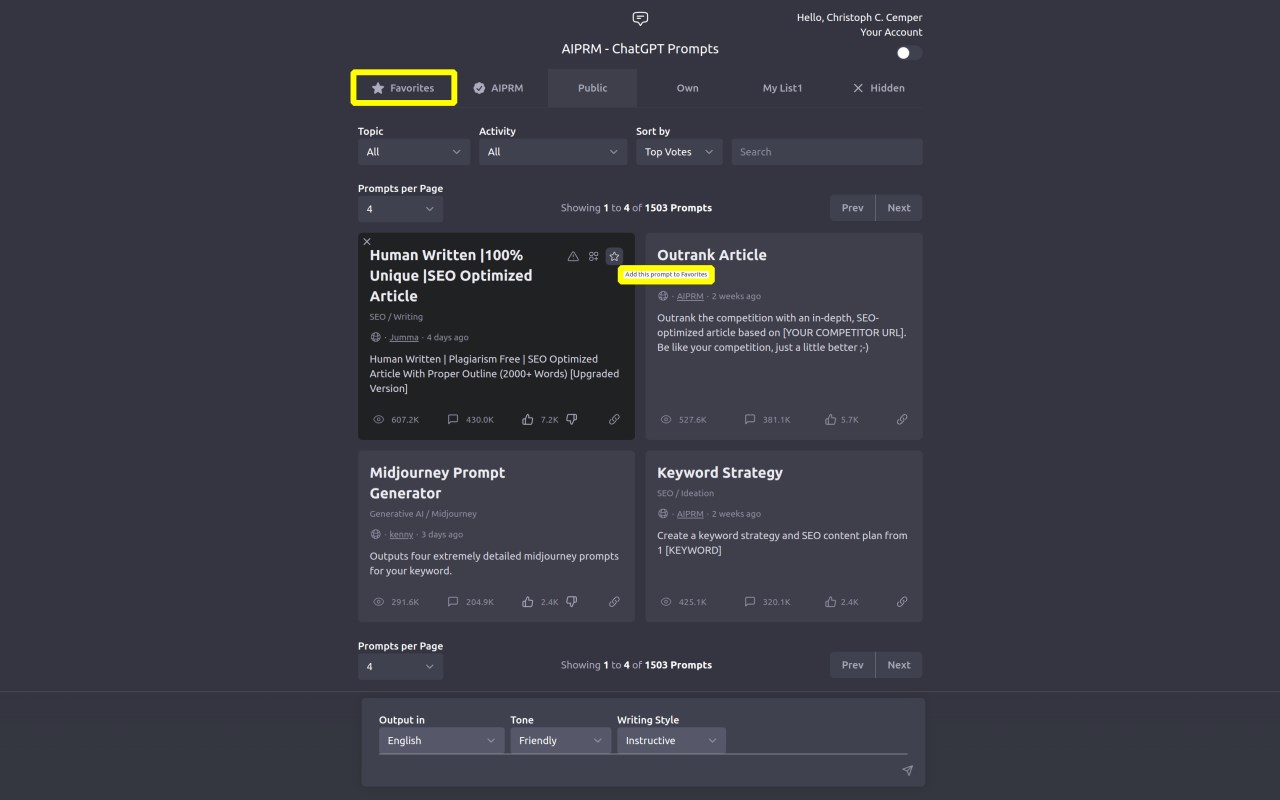
Task: Open the author link Jumma
Action: [x=404, y=337]
